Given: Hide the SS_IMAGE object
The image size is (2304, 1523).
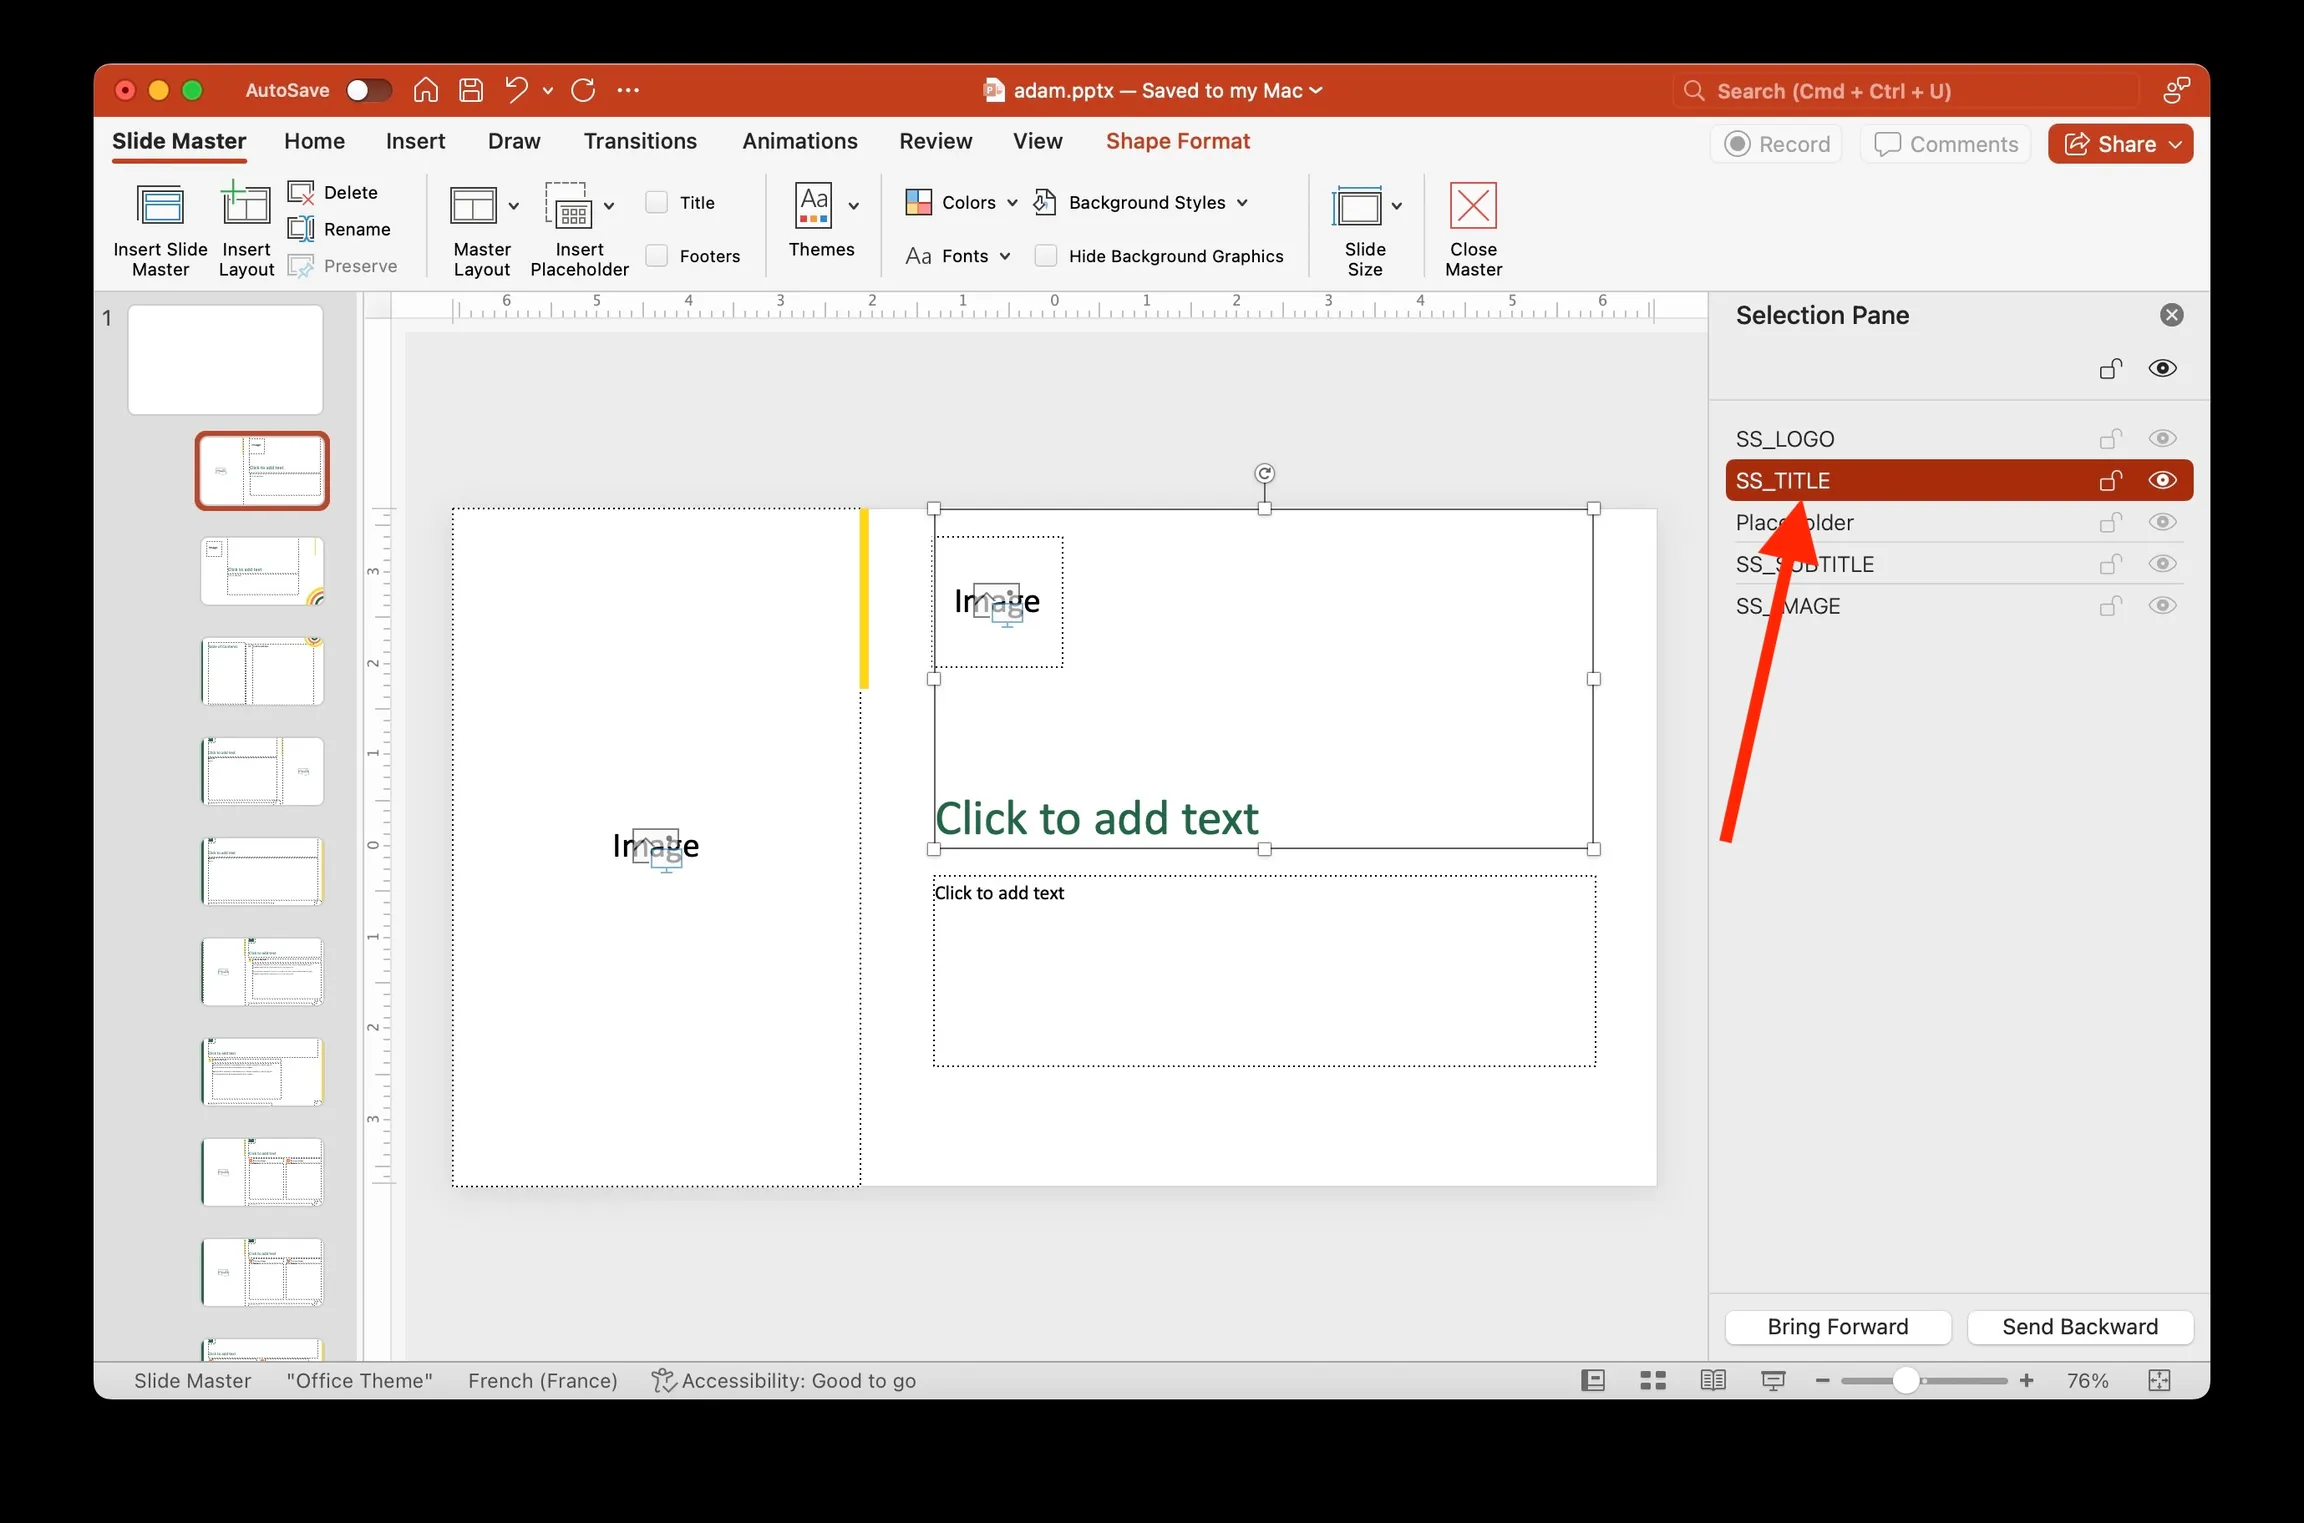Looking at the screenshot, I should point(2162,606).
